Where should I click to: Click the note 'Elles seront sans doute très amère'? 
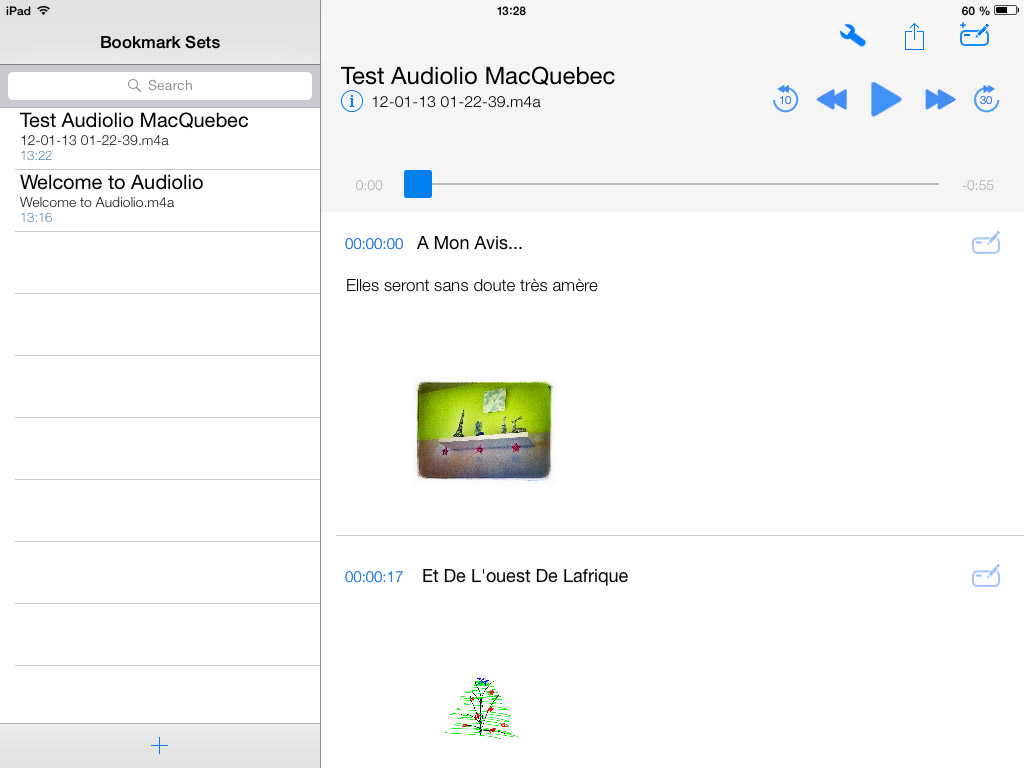tap(472, 285)
